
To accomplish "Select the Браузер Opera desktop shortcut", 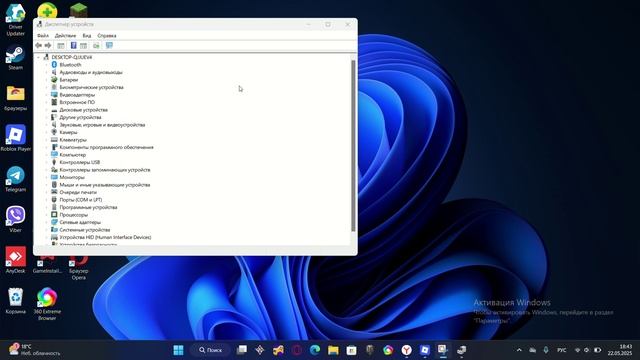I will click(x=78, y=267).
